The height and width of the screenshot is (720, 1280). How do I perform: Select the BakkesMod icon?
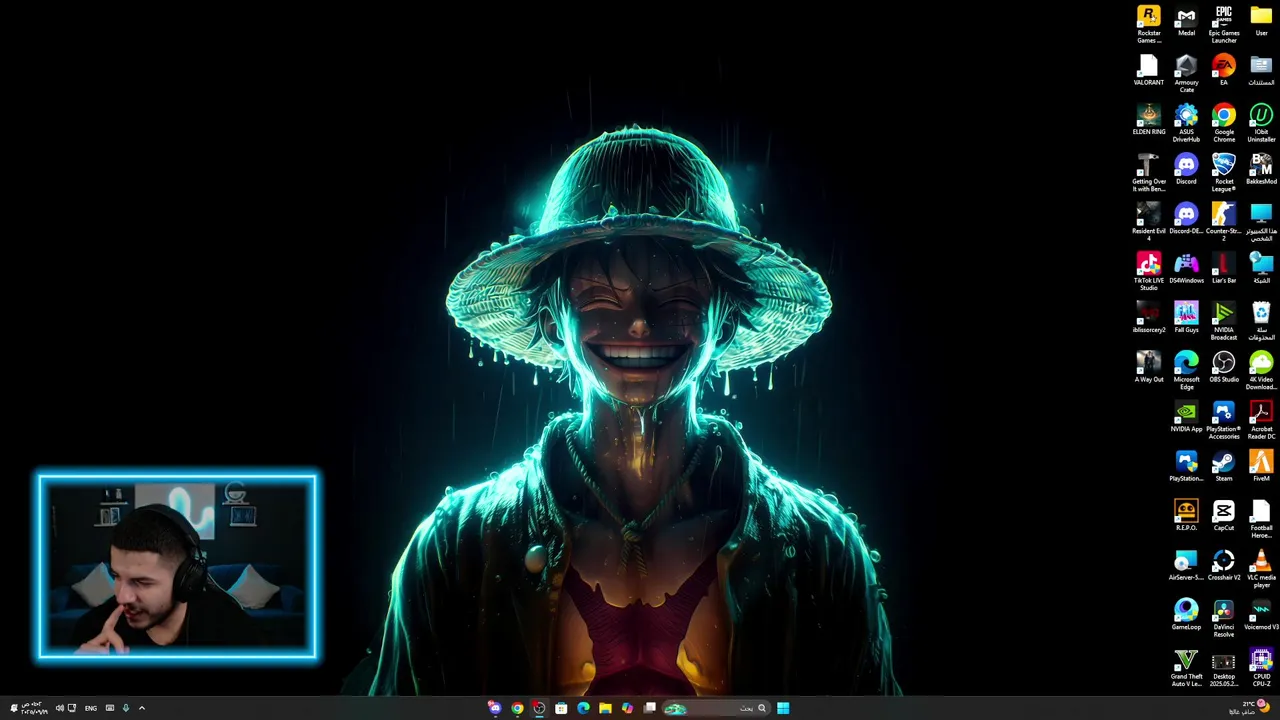pyautogui.click(x=1261, y=169)
